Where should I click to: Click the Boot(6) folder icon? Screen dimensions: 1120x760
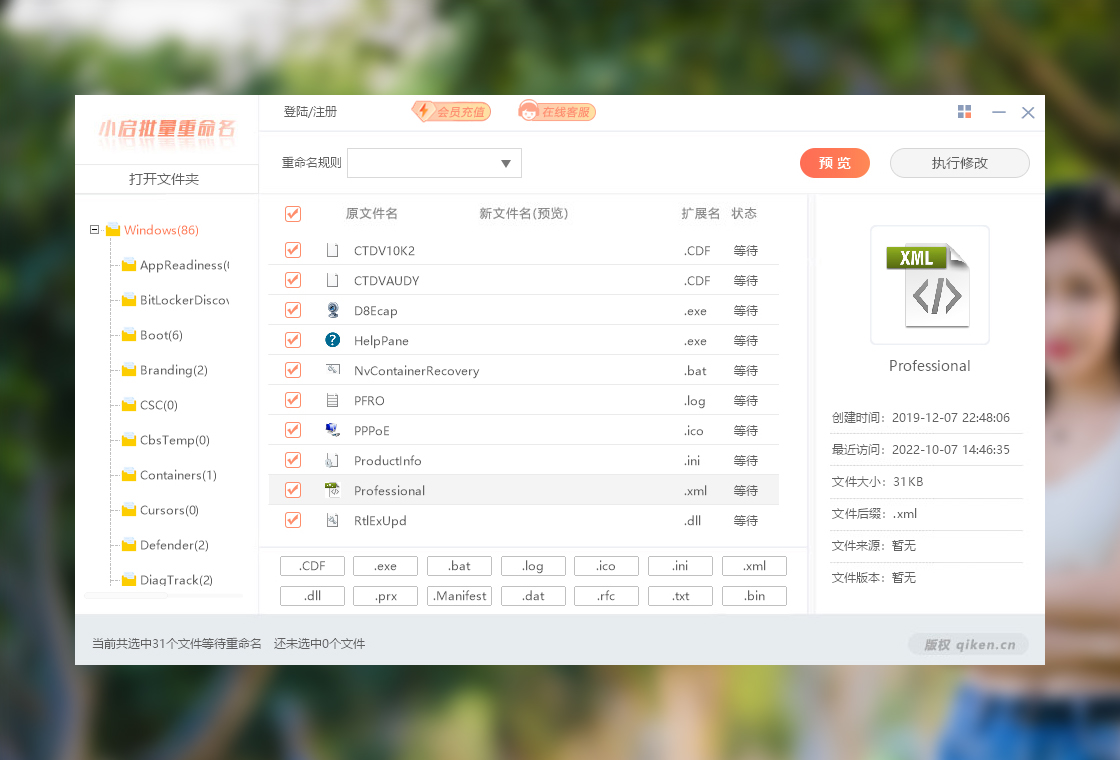click(x=129, y=335)
